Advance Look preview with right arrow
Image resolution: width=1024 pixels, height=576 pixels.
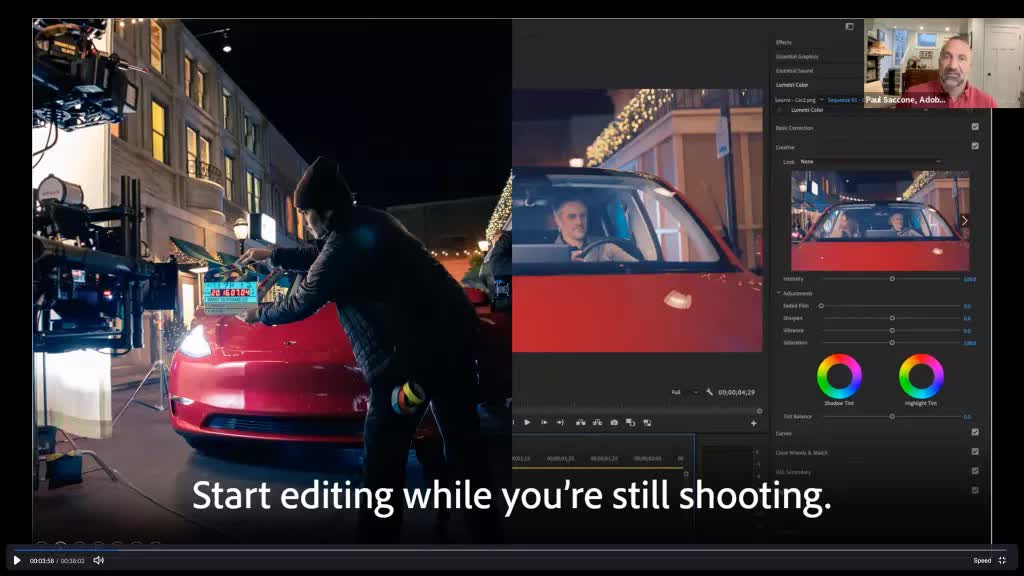point(964,220)
